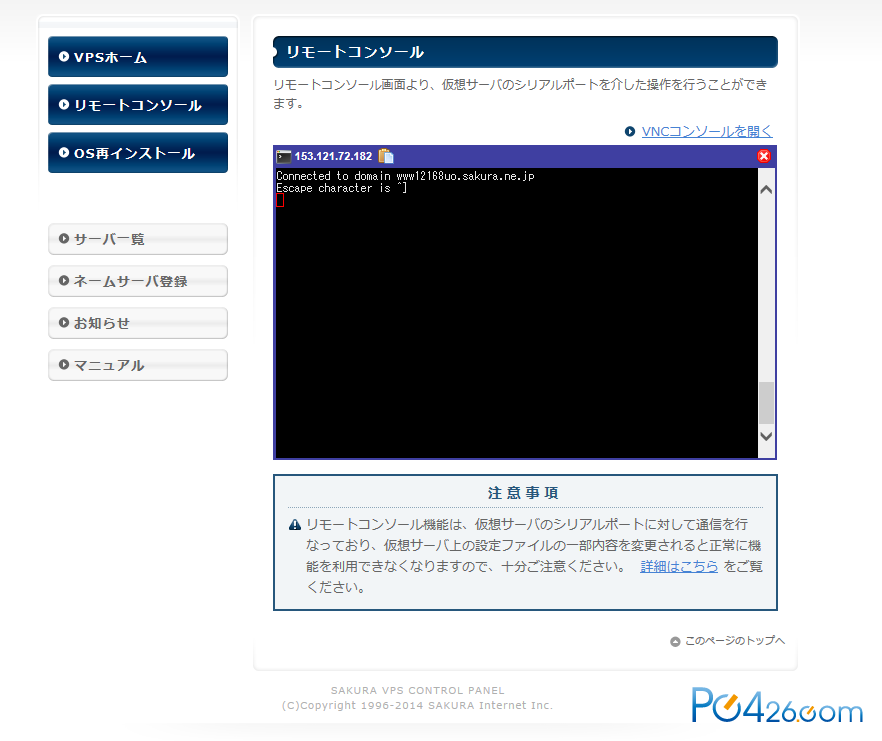This screenshot has height=741, width=882.
Task: Click the paste clipboard icon next to the IP address
Action: (x=386, y=156)
